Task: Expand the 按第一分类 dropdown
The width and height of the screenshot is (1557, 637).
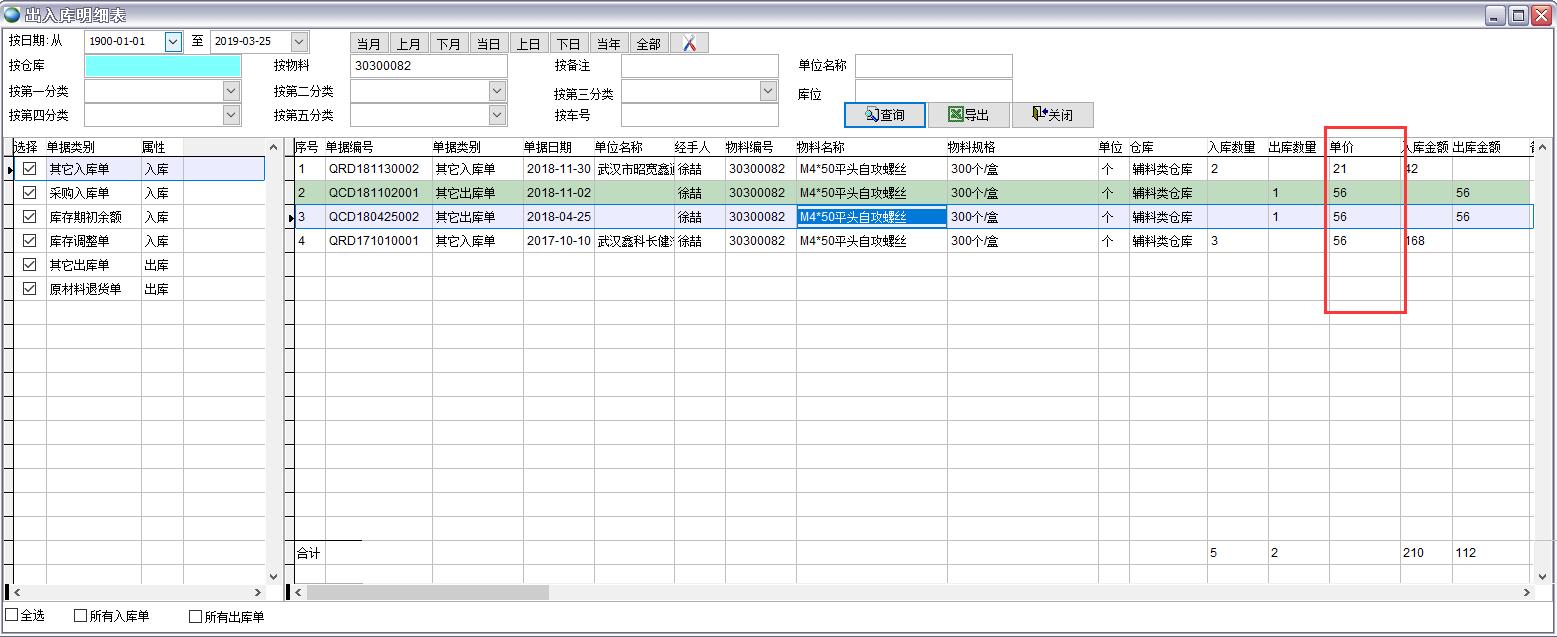Action: (x=231, y=91)
